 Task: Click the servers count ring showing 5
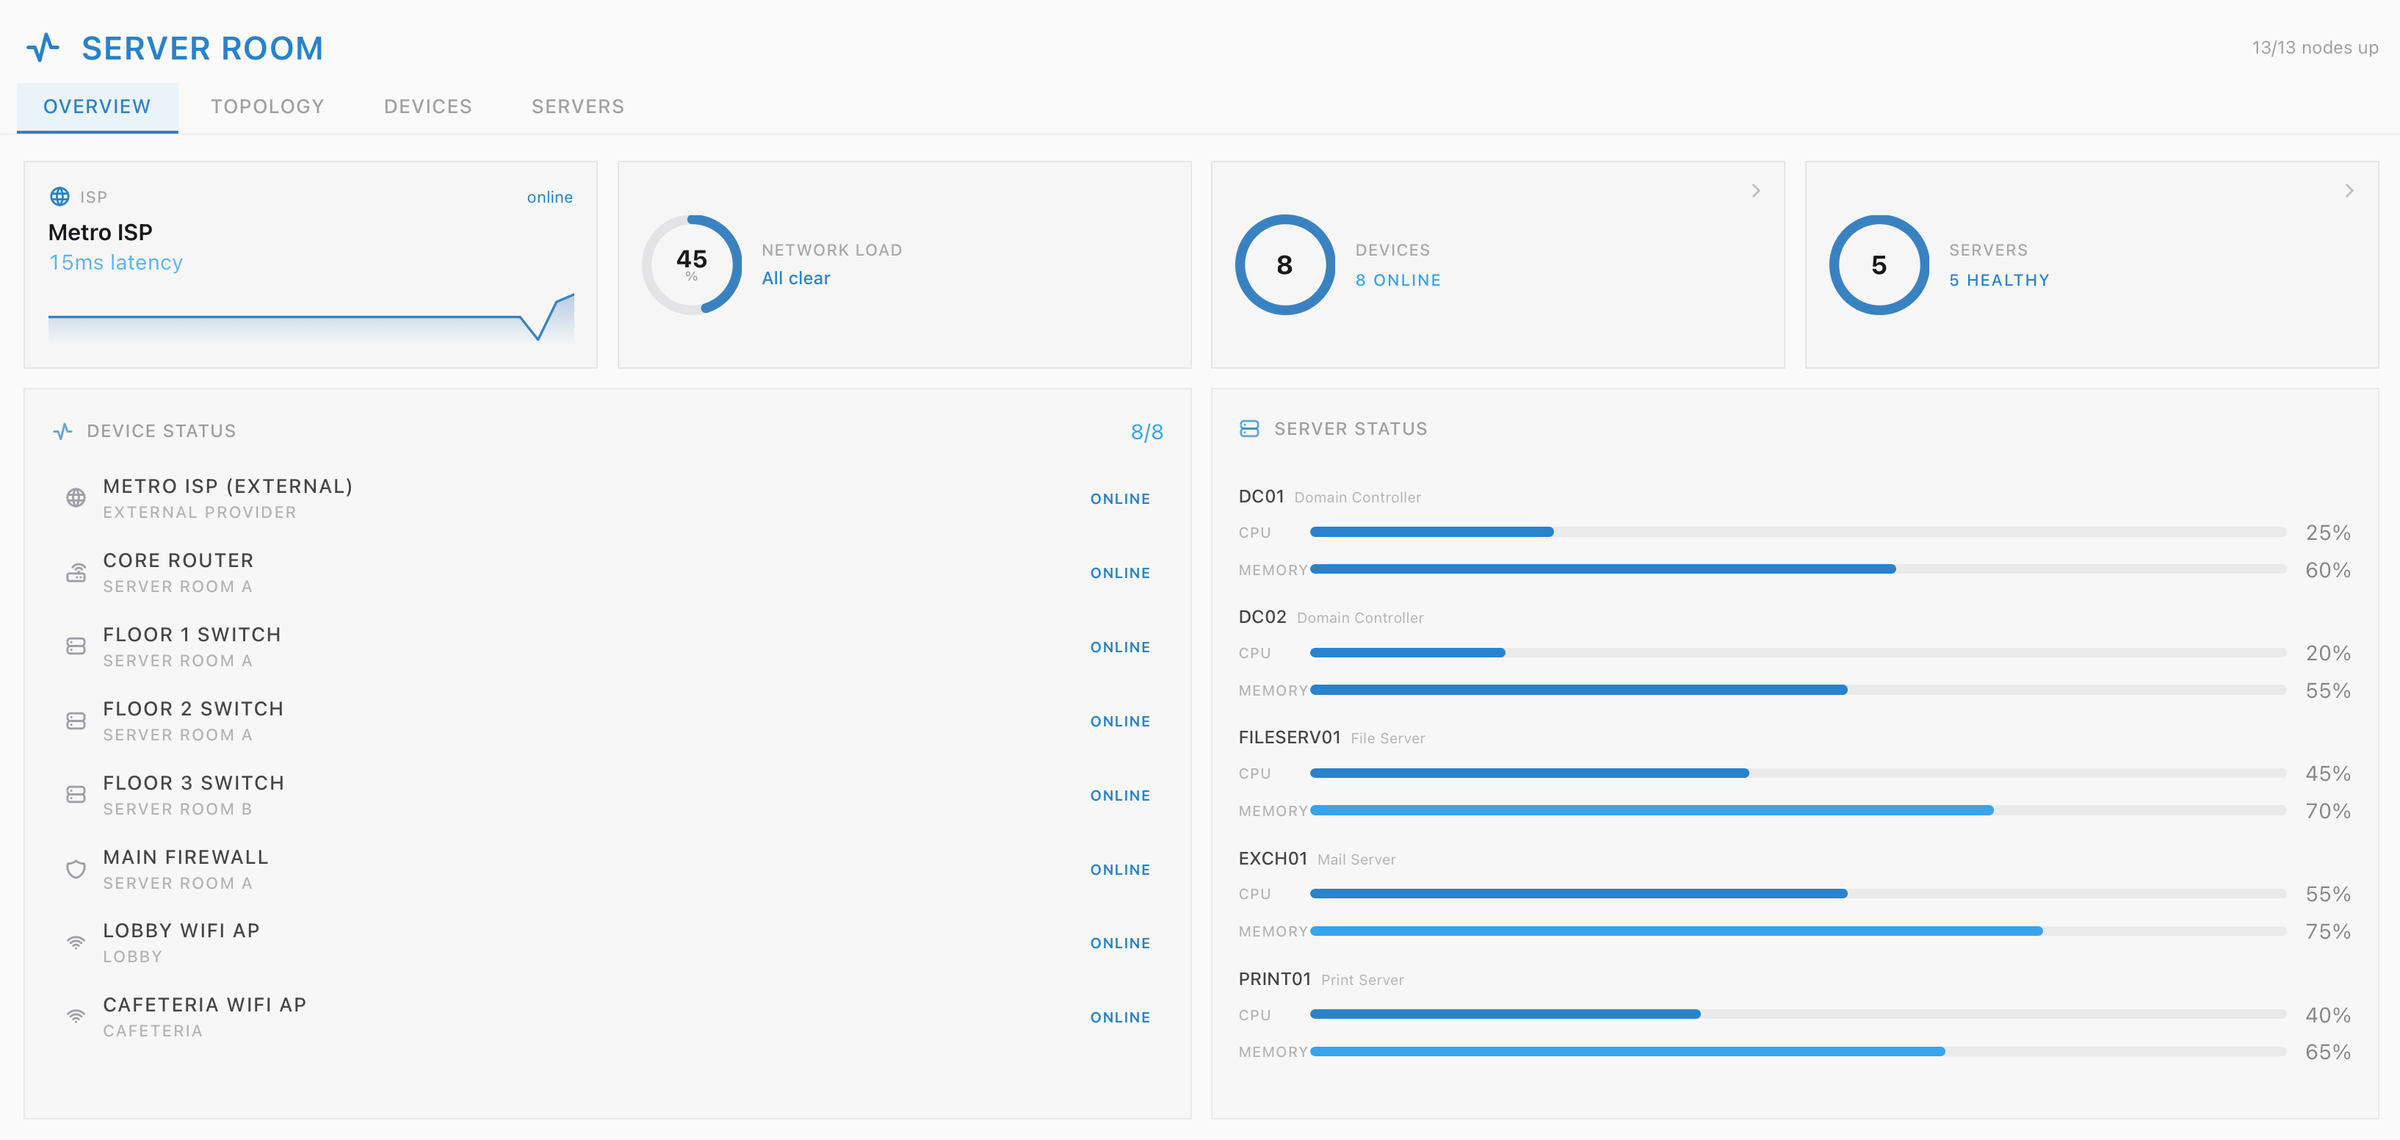point(1879,265)
